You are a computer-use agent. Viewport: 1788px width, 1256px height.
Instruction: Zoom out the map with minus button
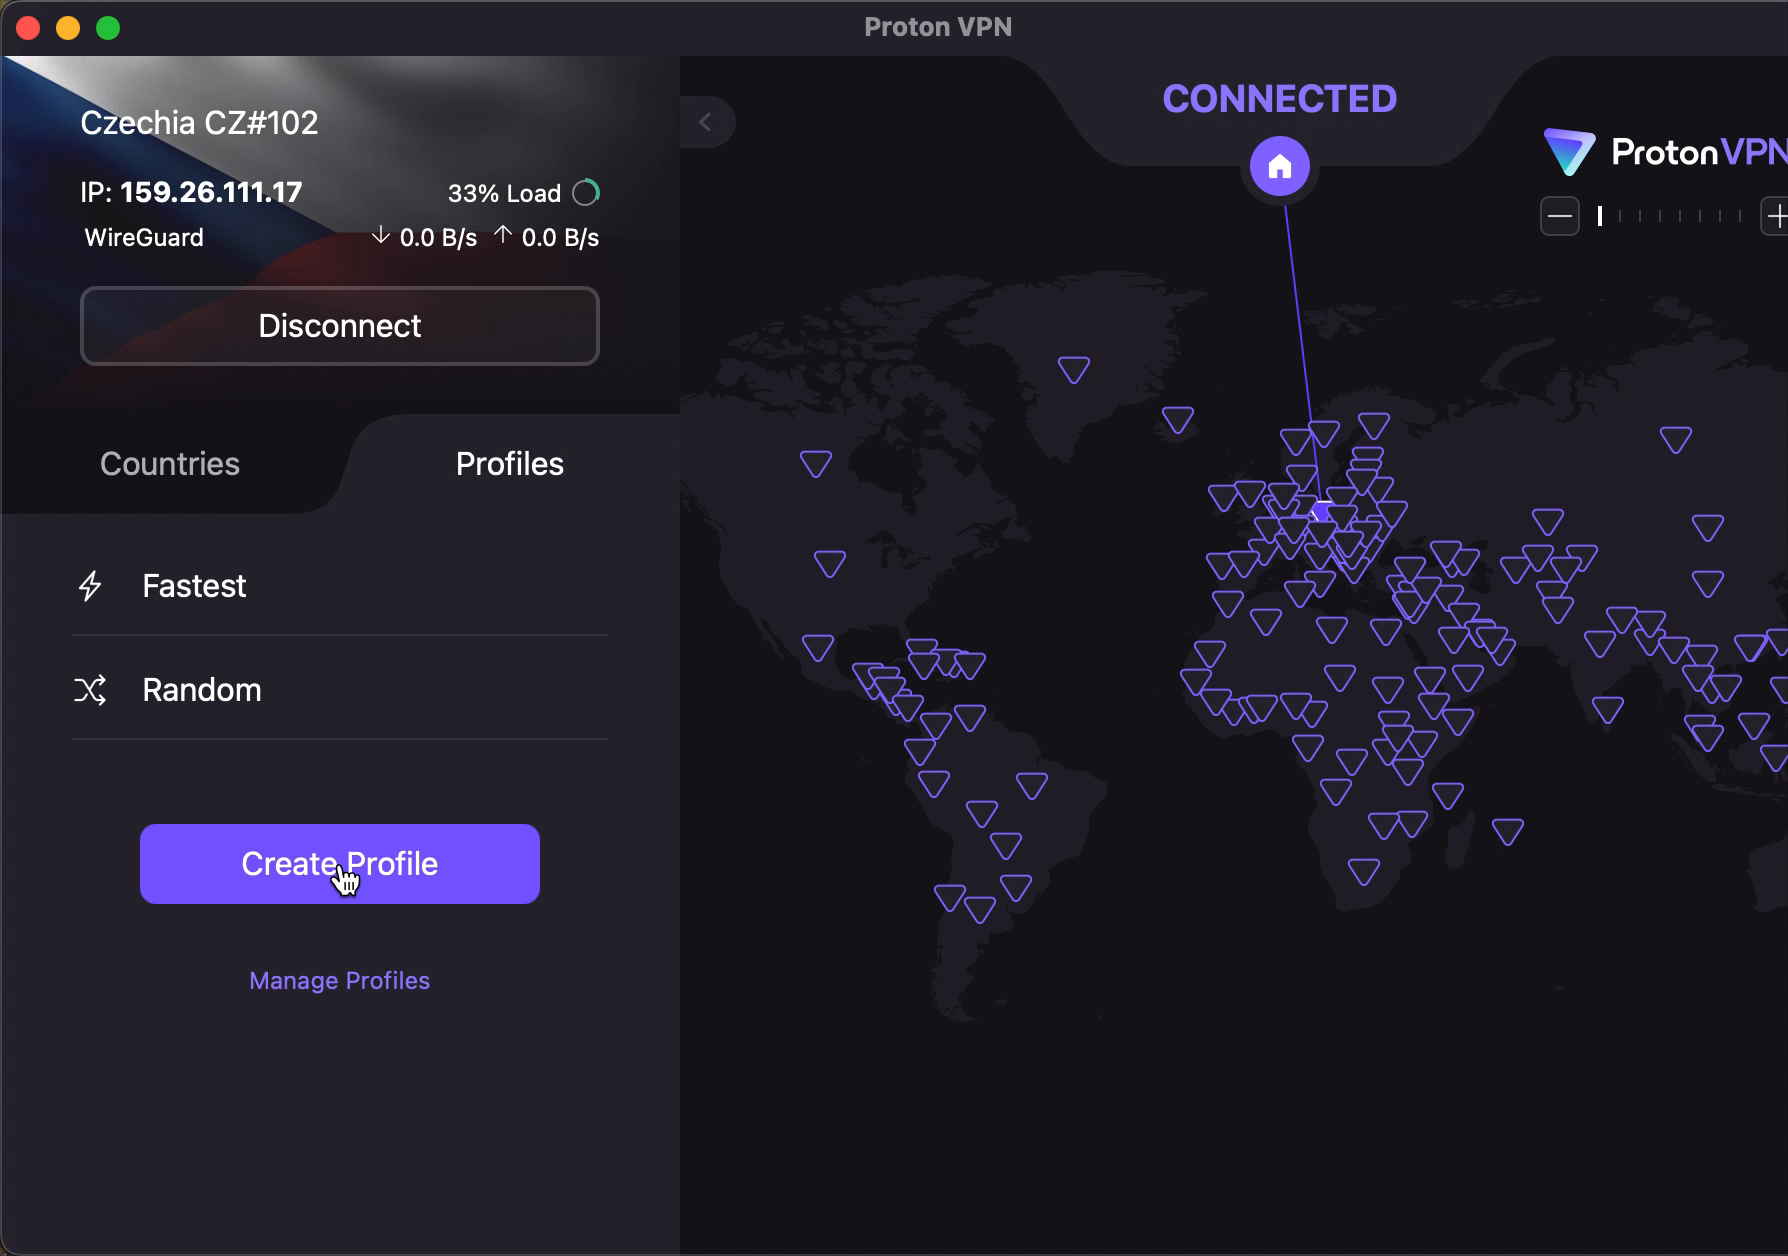(1560, 216)
